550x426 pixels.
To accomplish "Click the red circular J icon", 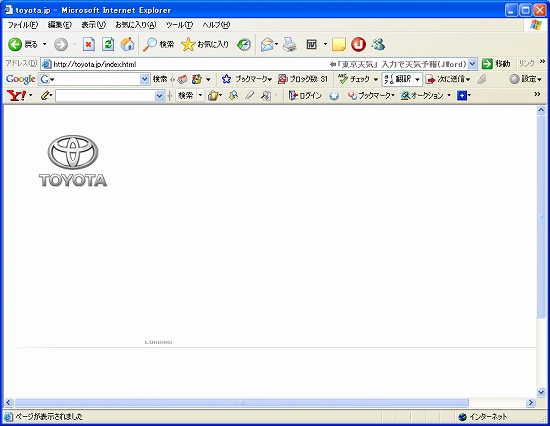I will [x=358, y=44].
